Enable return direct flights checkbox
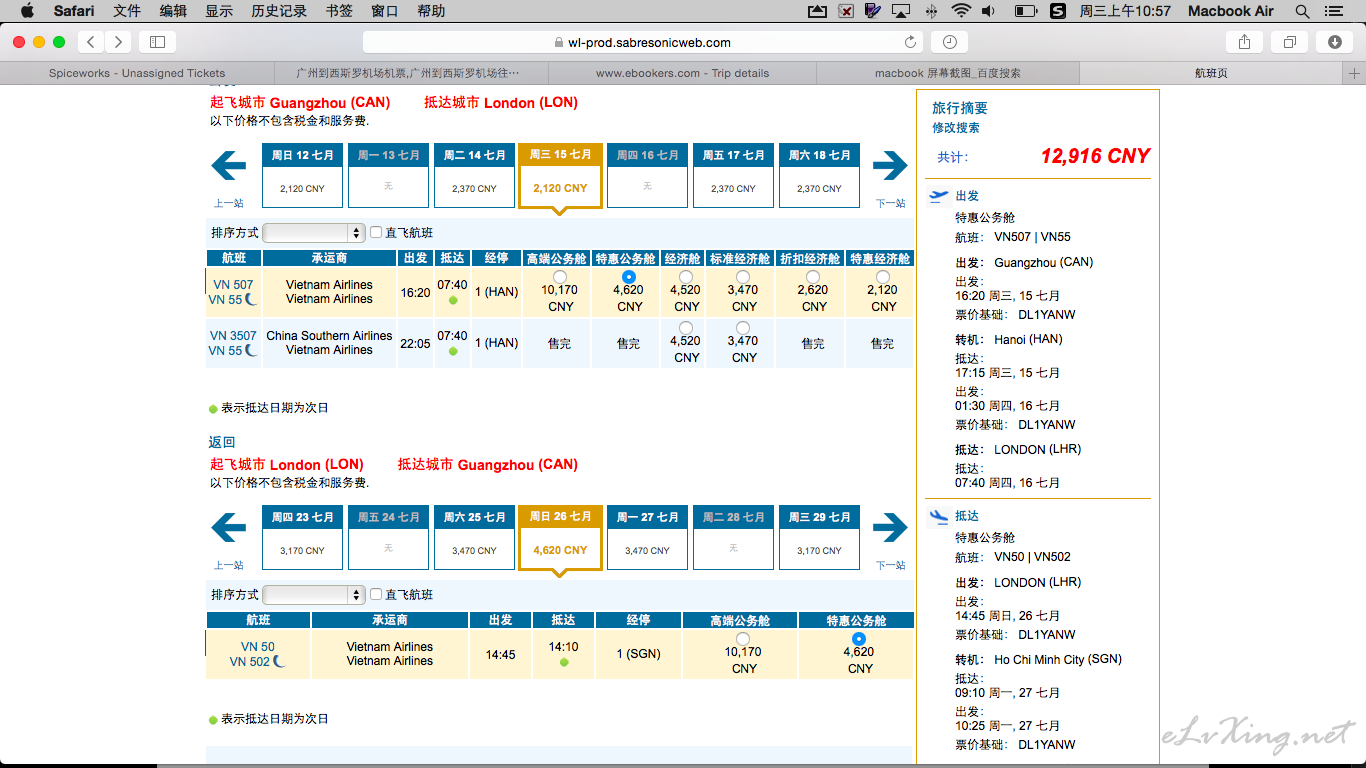Image resolution: width=1366 pixels, height=768 pixels. 376,594
